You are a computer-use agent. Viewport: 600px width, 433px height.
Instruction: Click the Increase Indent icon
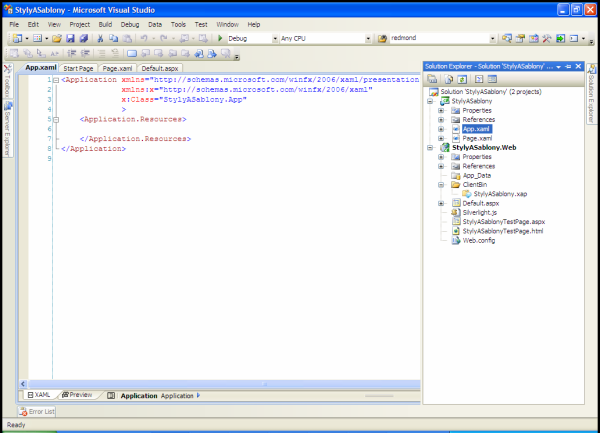pyautogui.click(x=85, y=54)
